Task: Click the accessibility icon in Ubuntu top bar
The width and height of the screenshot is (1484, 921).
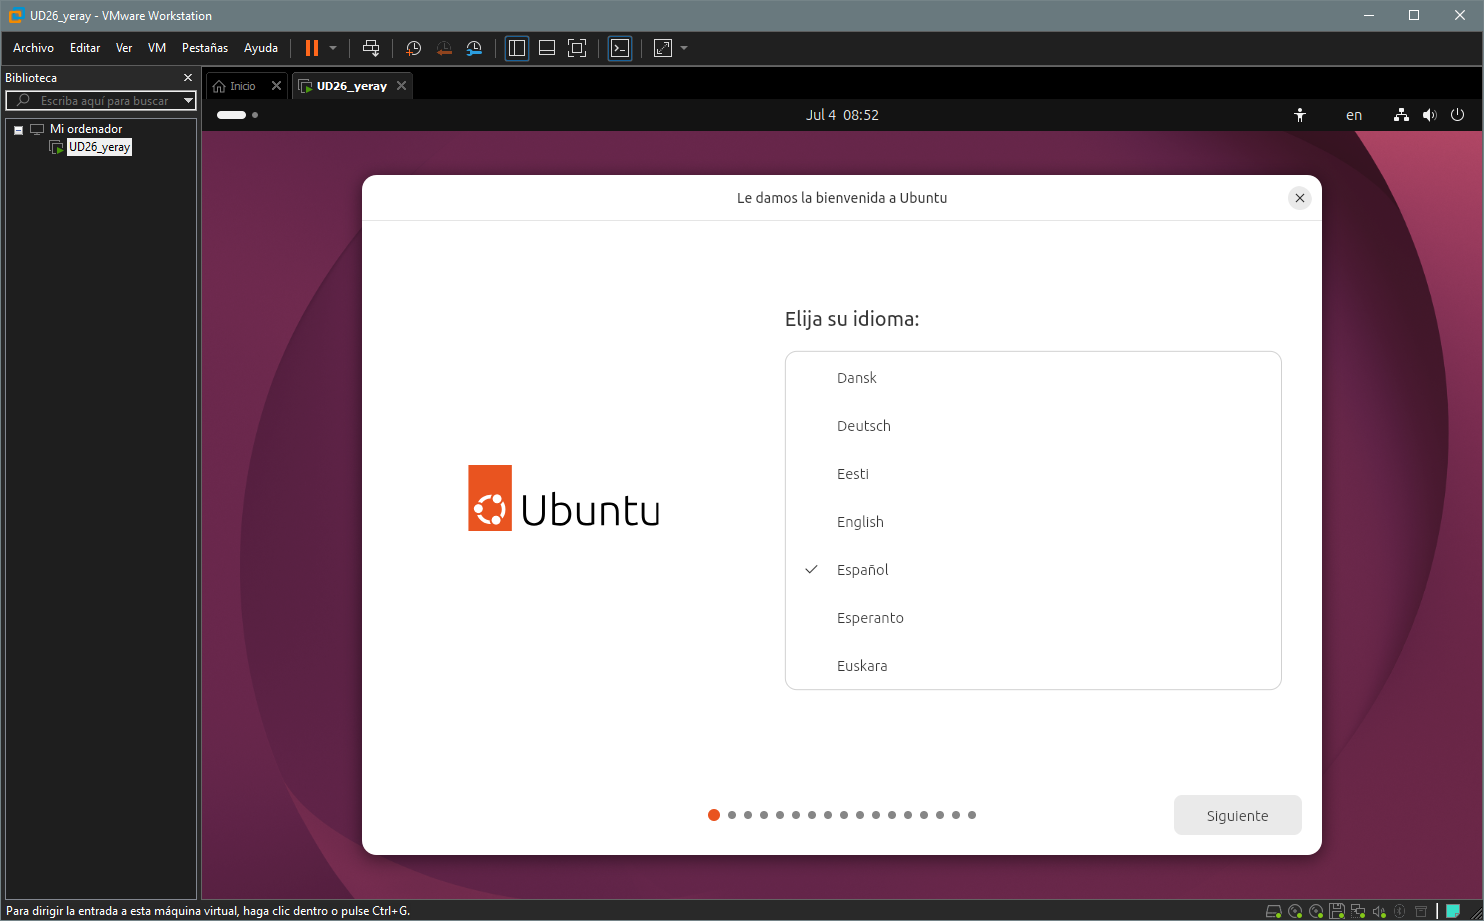Action: 1300,115
